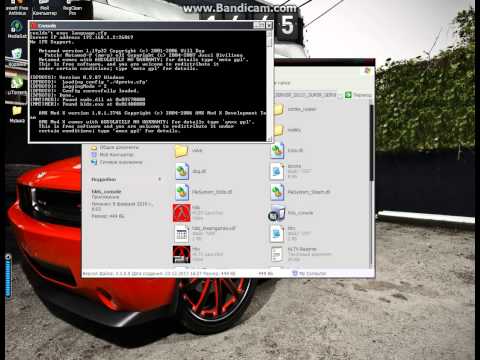Viewport: 480px width, 360px height.
Task: Open the Общие документы sidebar link
Action: pyautogui.click(x=115, y=147)
